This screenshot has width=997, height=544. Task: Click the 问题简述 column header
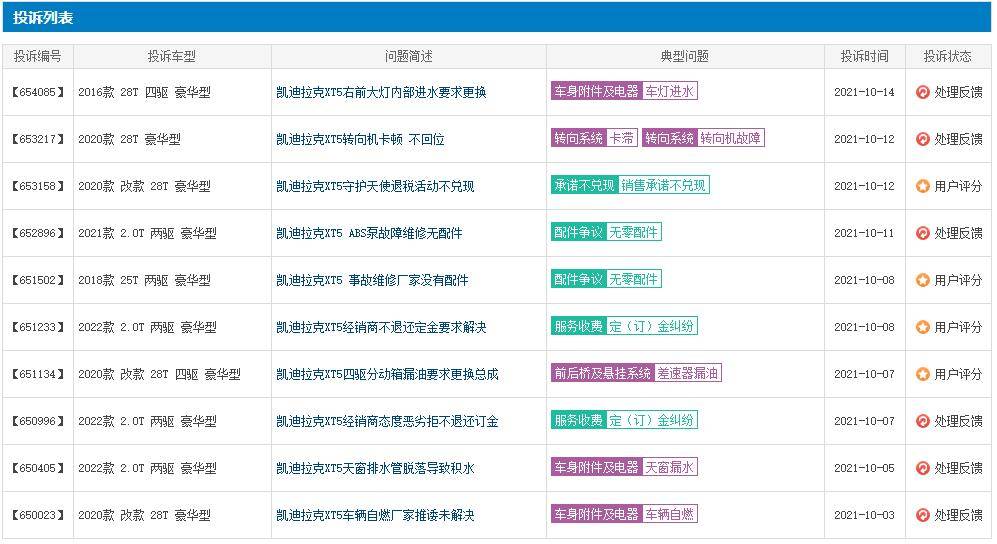(x=408, y=57)
